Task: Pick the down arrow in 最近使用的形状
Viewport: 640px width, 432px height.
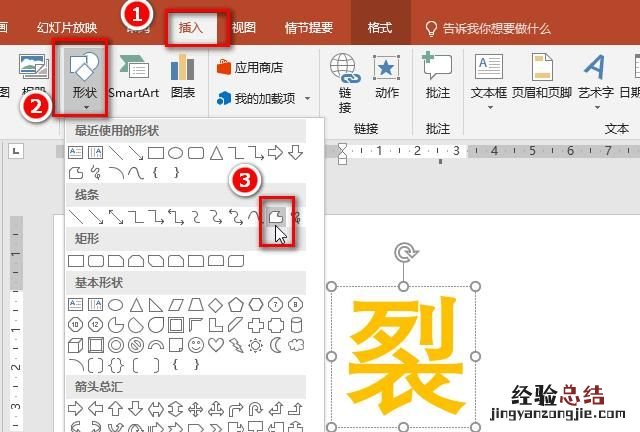Action: coord(296,153)
